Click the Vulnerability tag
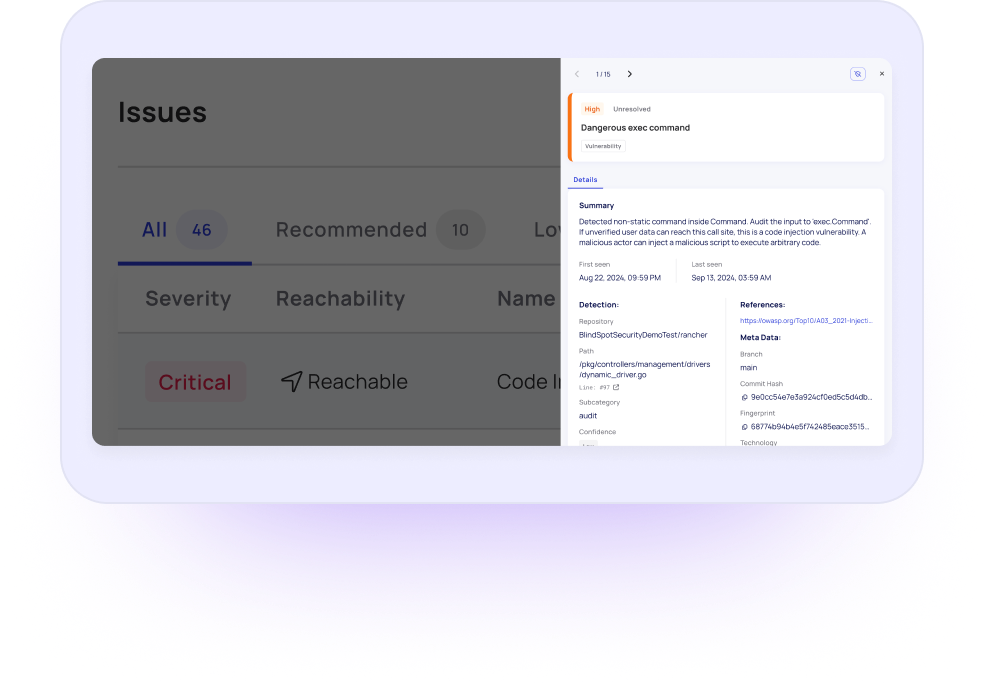The width and height of the screenshot is (984, 684). [603, 146]
